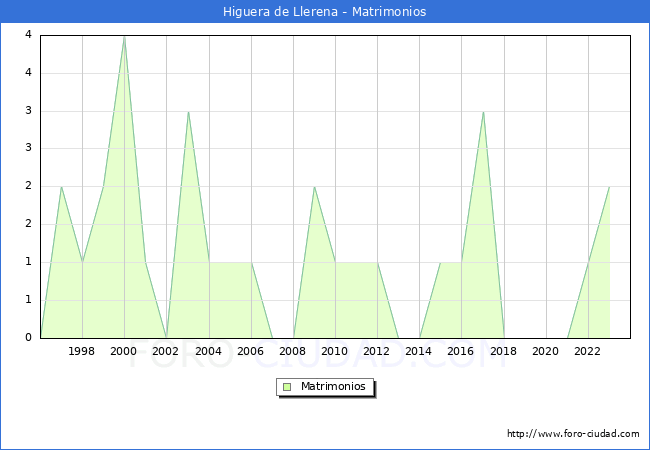The height and width of the screenshot is (450, 650).
Task: Select the 2010 x-axis year label
Action: pyautogui.click(x=335, y=351)
